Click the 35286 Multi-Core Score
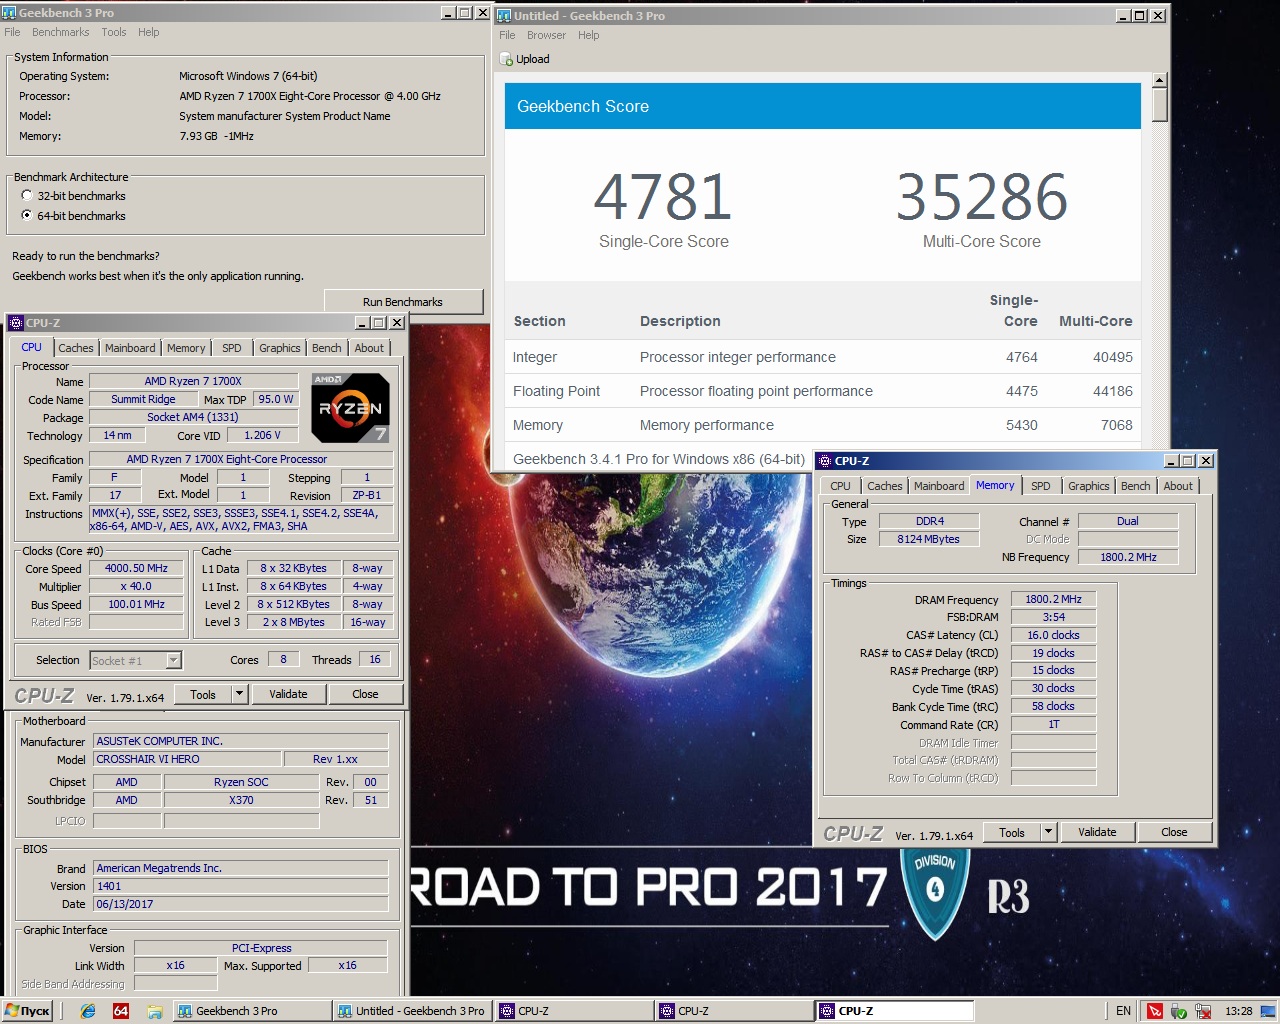The width and height of the screenshot is (1280, 1024). [982, 197]
